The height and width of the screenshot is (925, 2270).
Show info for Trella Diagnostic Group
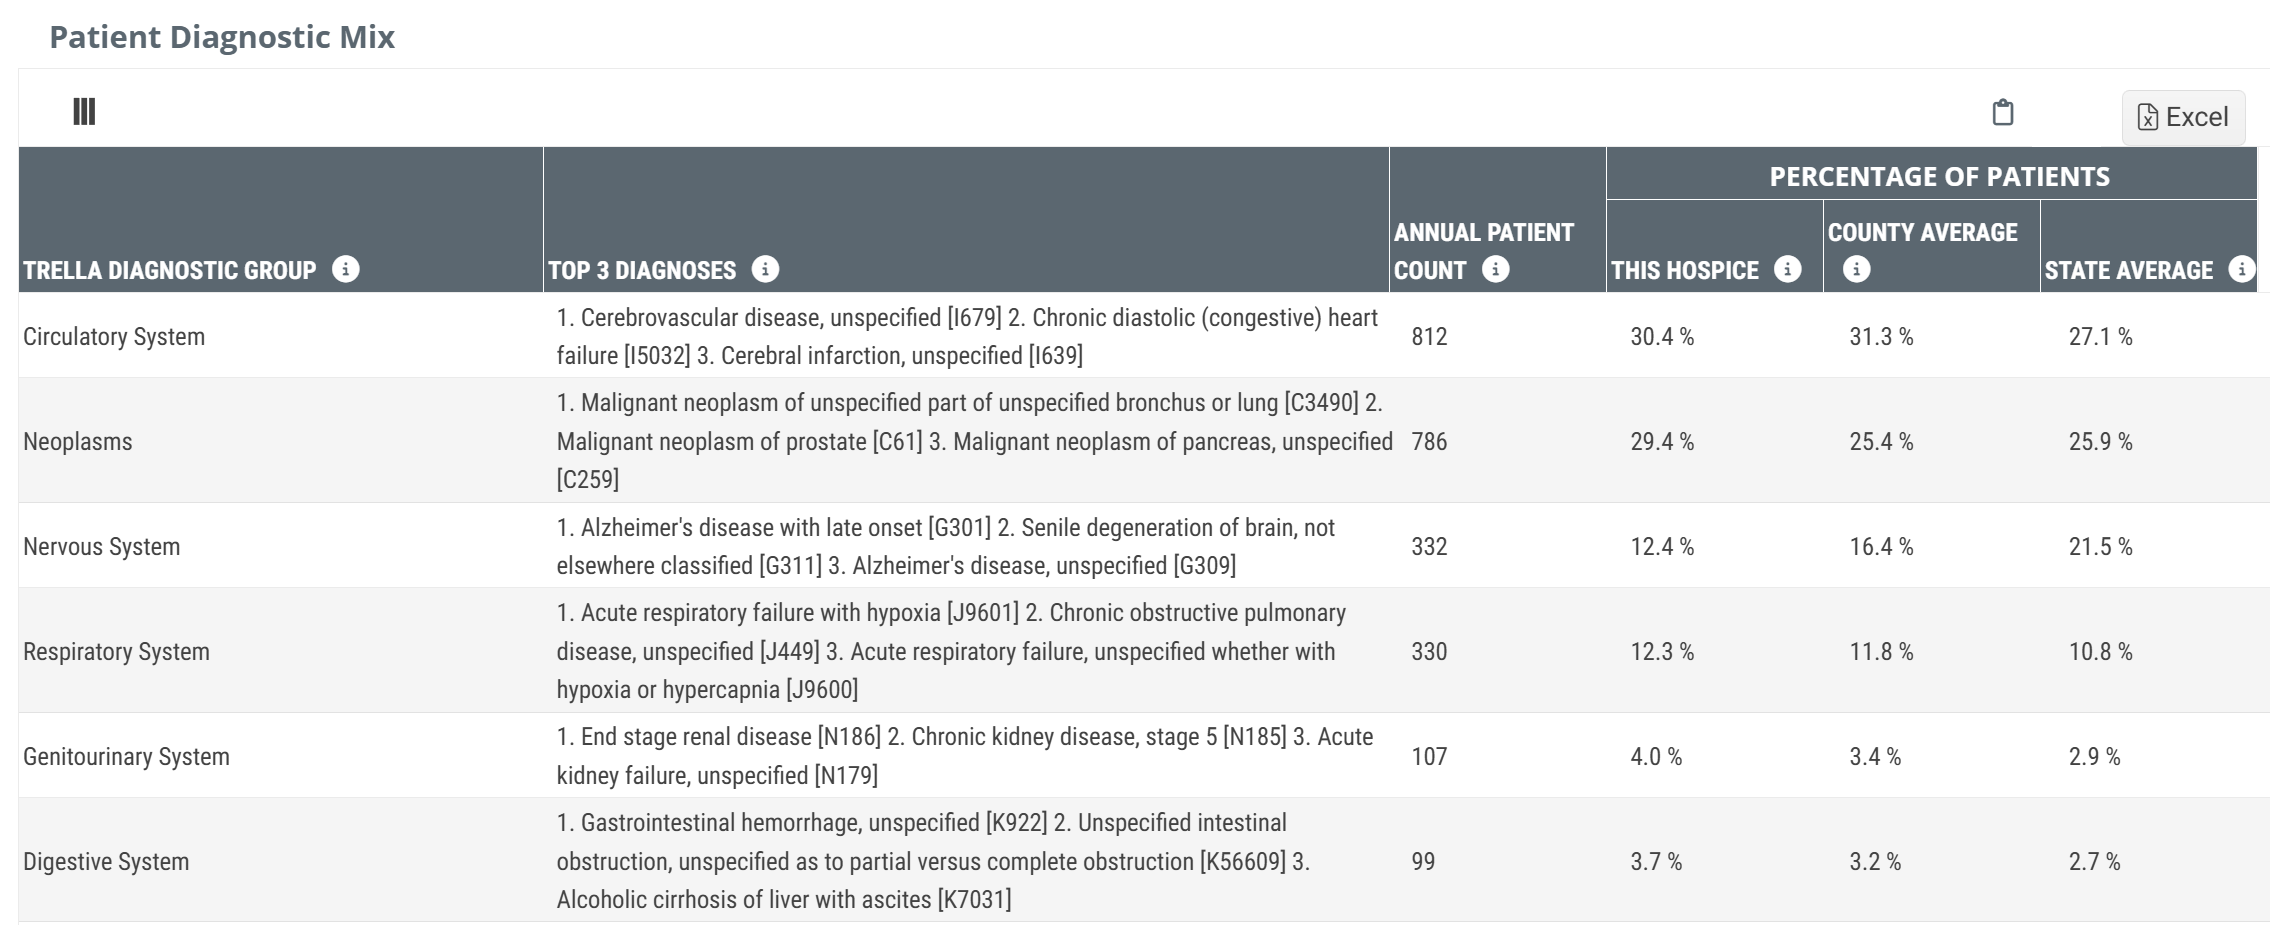click(x=346, y=269)
